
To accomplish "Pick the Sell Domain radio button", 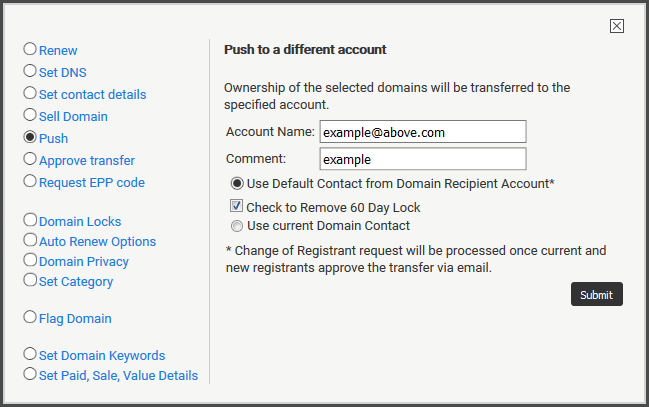I will pos(30,115).
